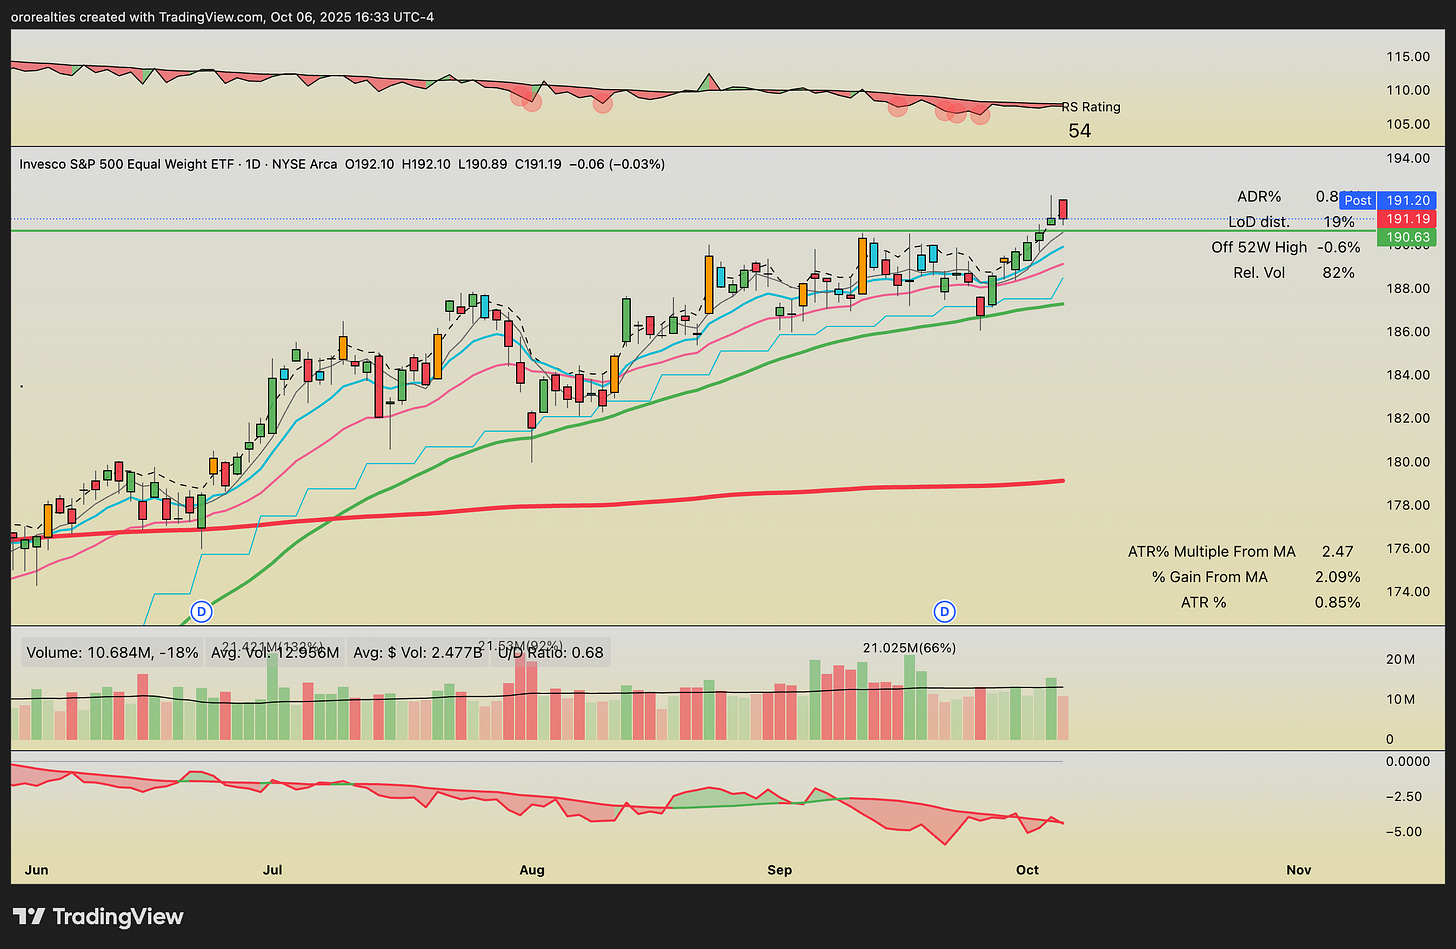The height and width of the screenshot is (949, 1456).
Task: Click the 115.00 label on RS axis
Action: pos(1406,57)
